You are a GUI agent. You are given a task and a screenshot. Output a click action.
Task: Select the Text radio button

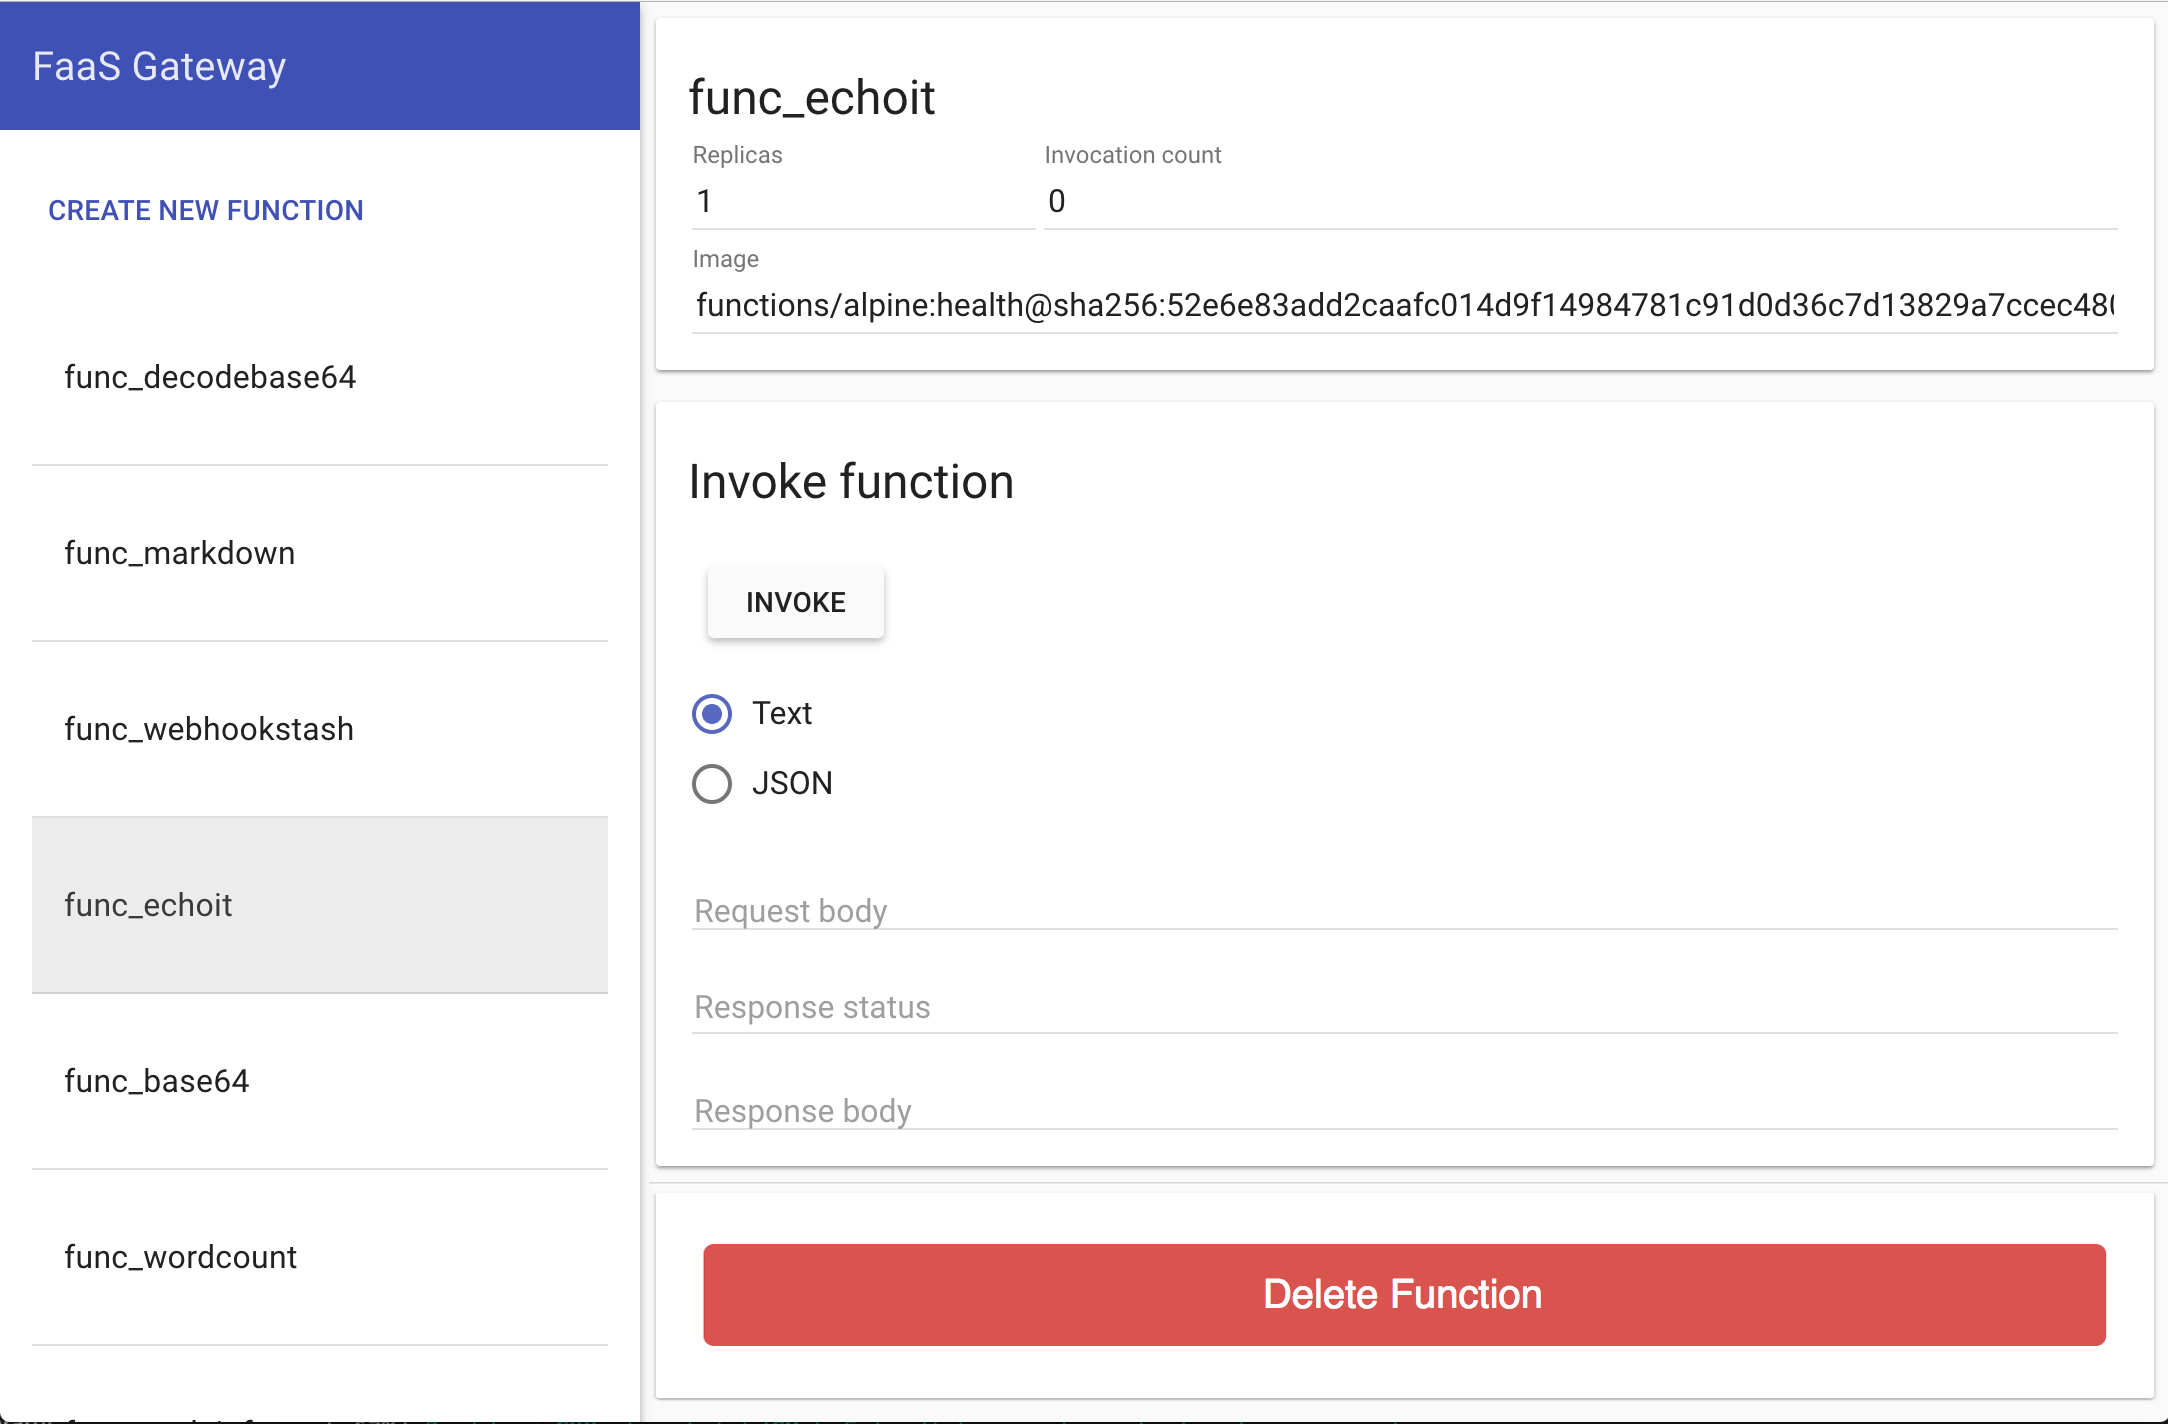(712, 714)
